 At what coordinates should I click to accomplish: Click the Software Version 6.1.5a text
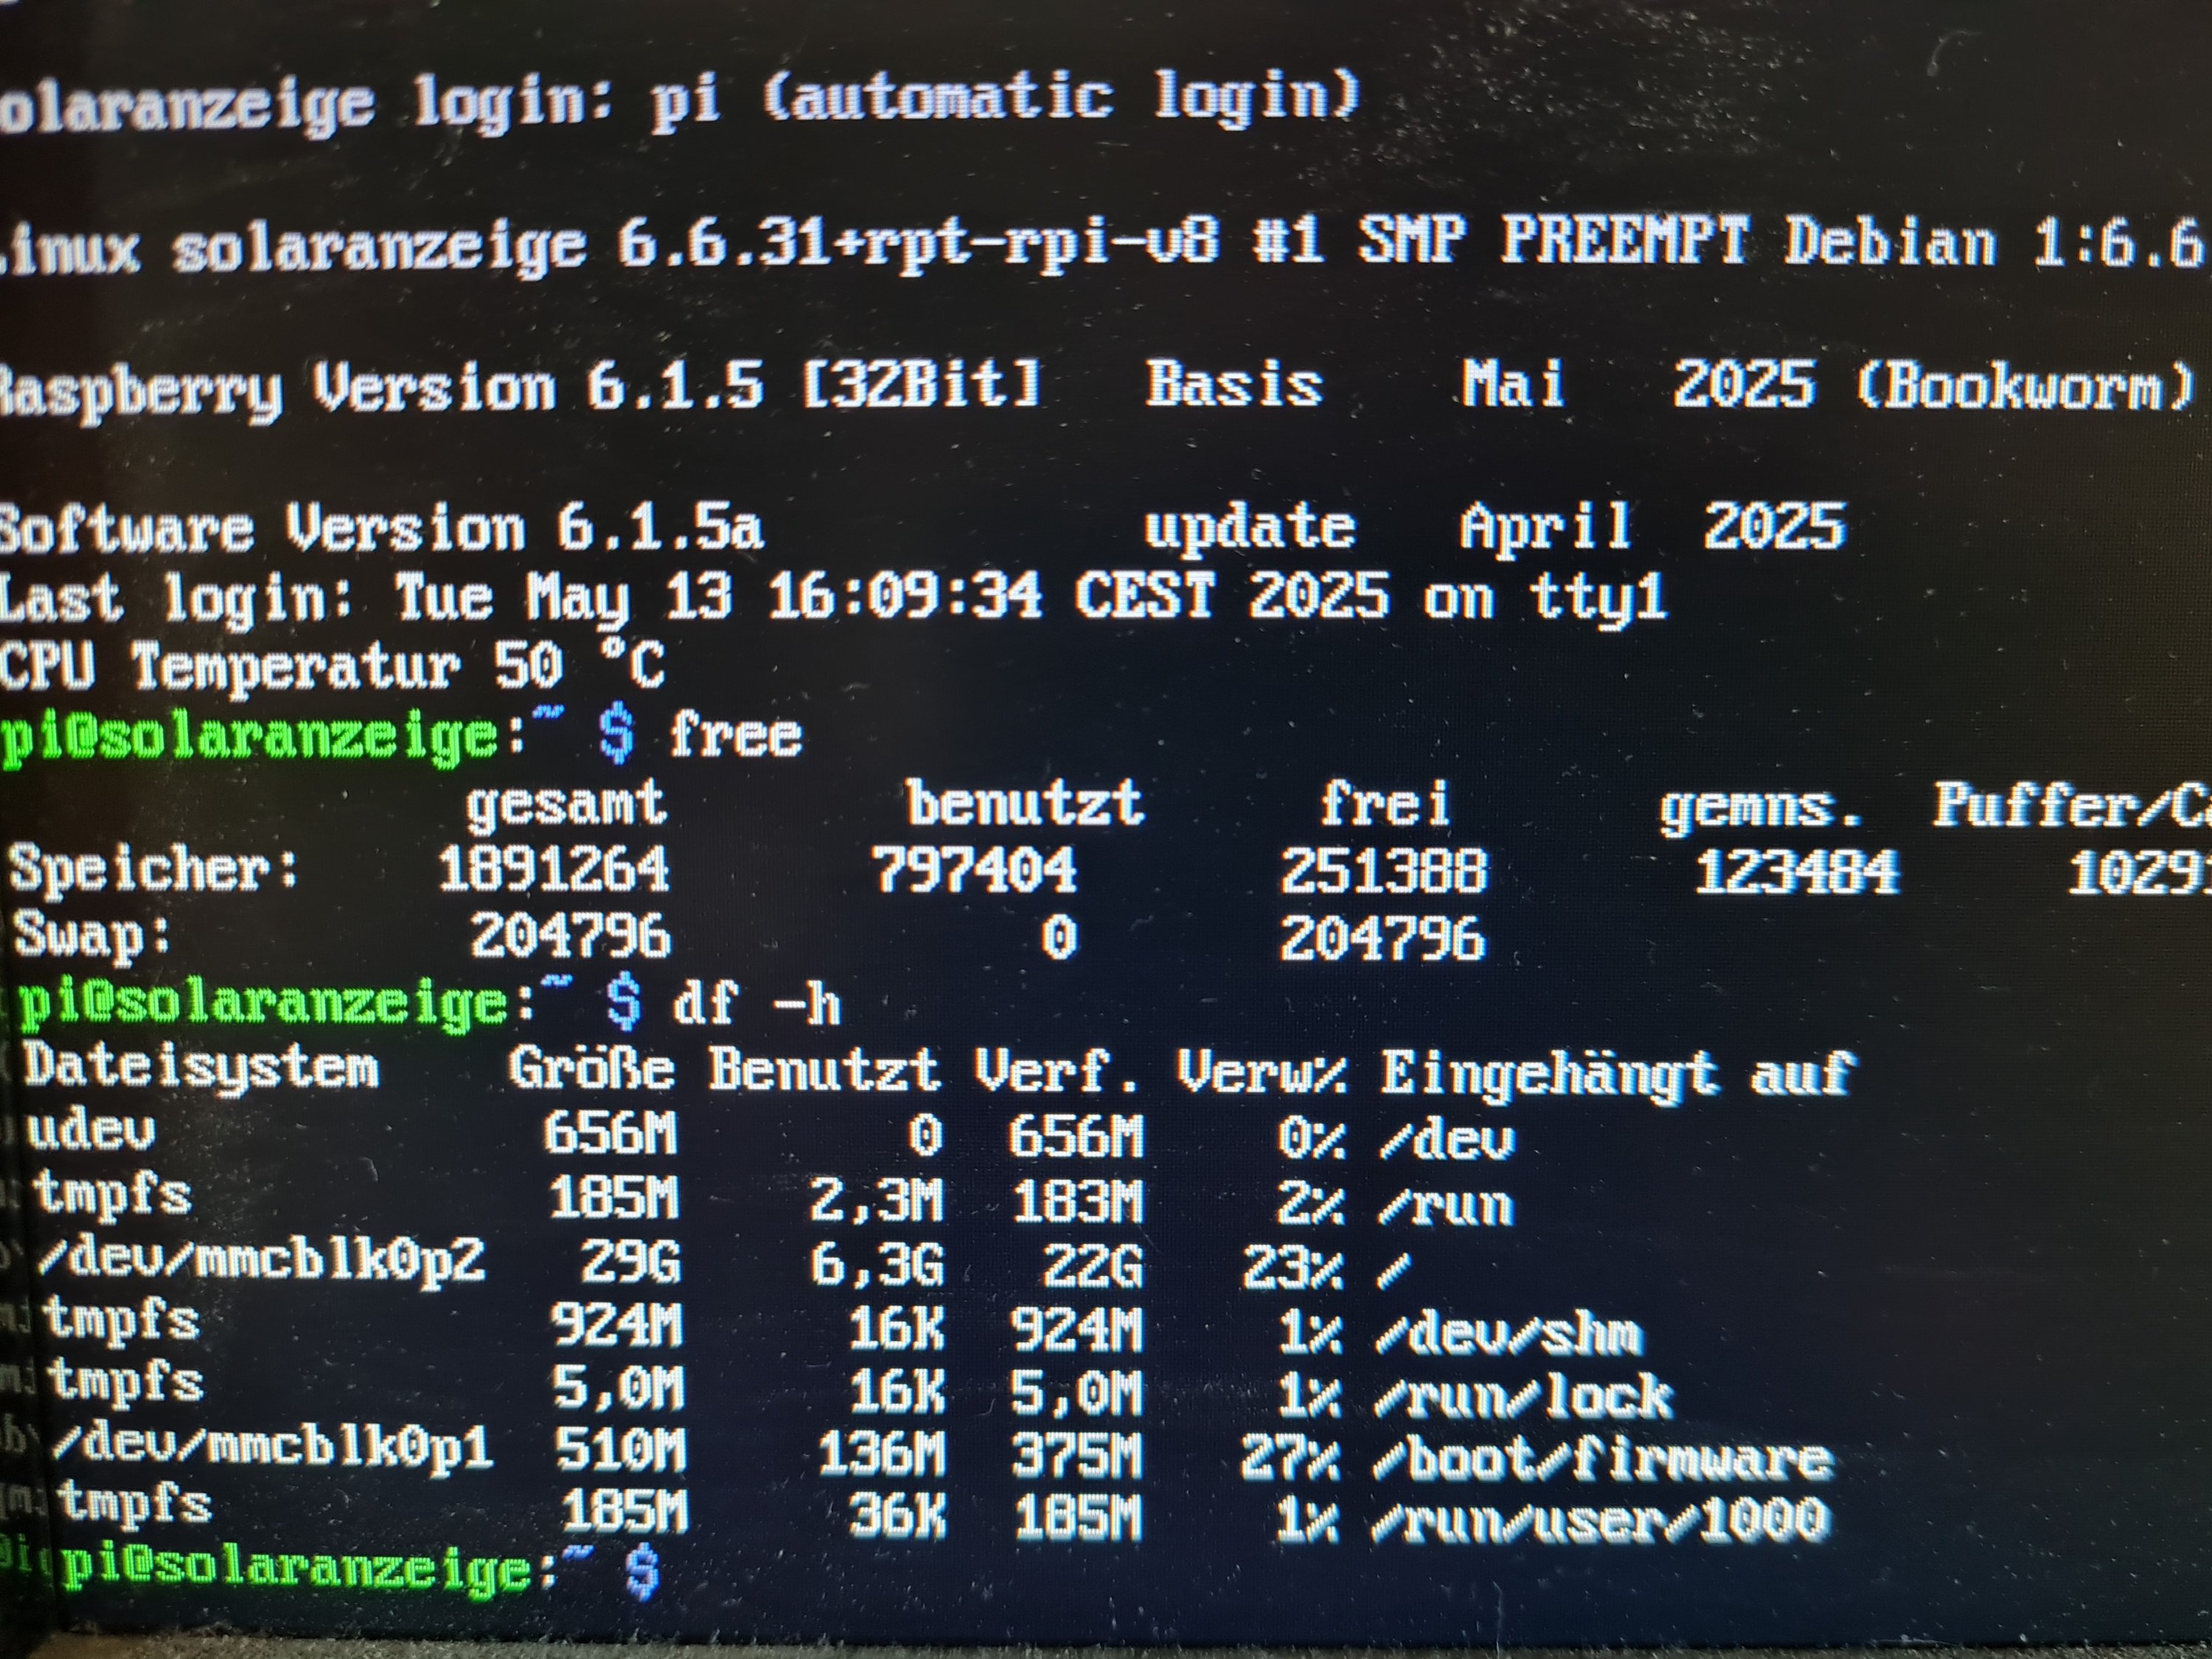pos(380,528)
